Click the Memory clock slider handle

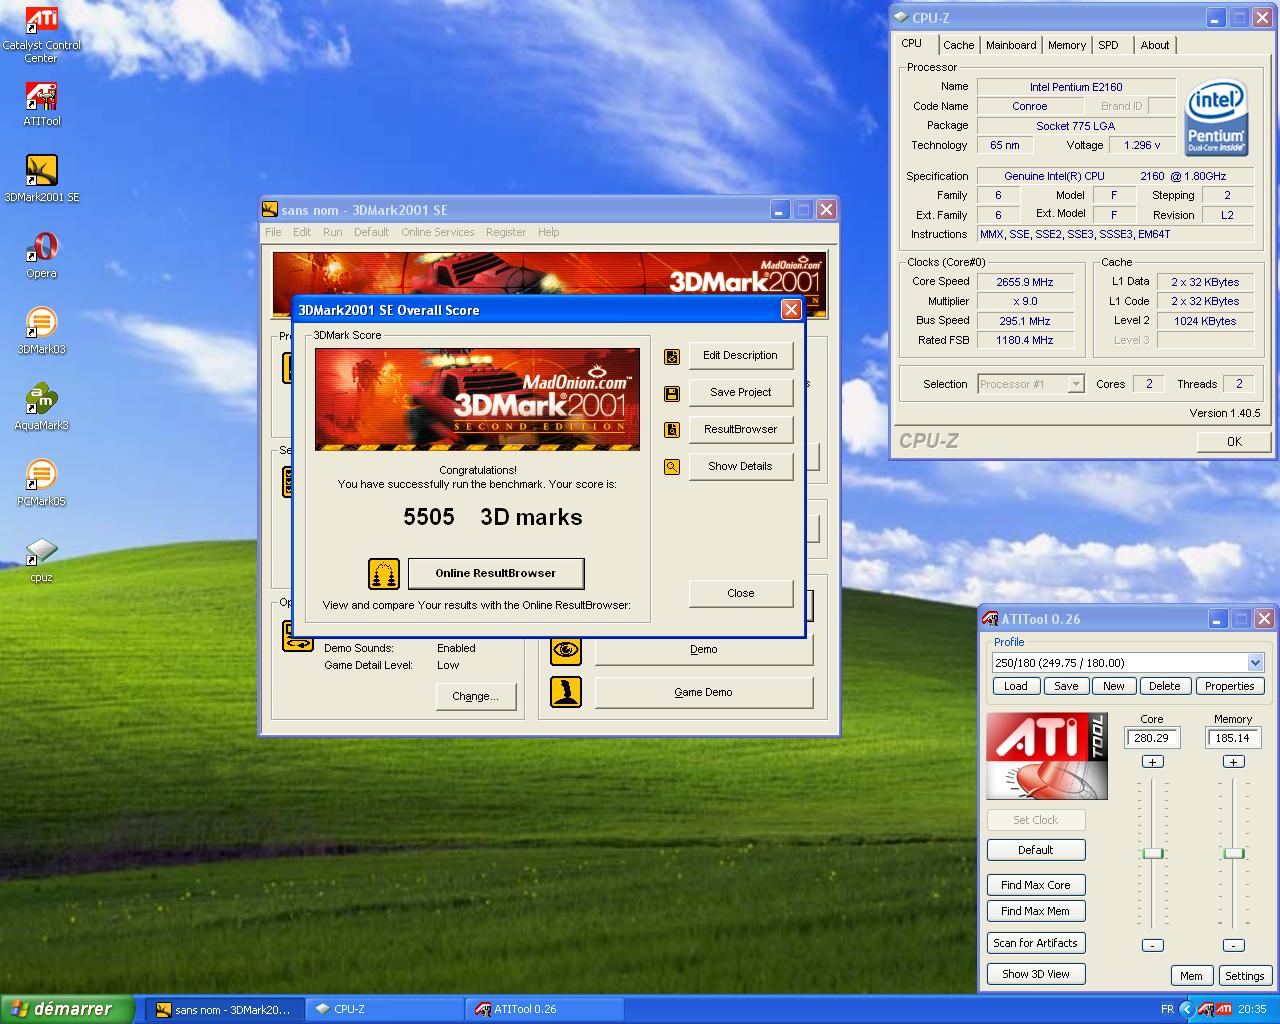1234,853
